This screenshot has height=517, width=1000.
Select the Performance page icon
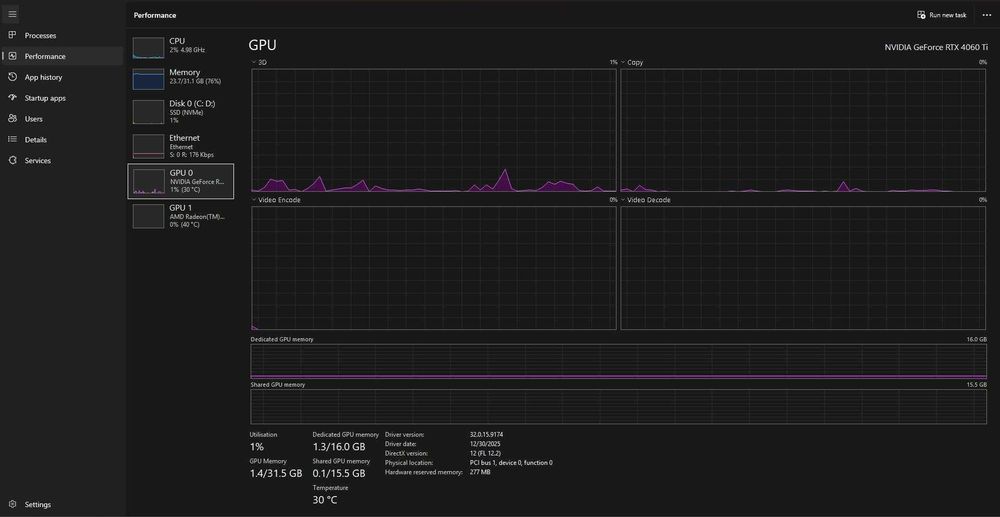(12, 56)
